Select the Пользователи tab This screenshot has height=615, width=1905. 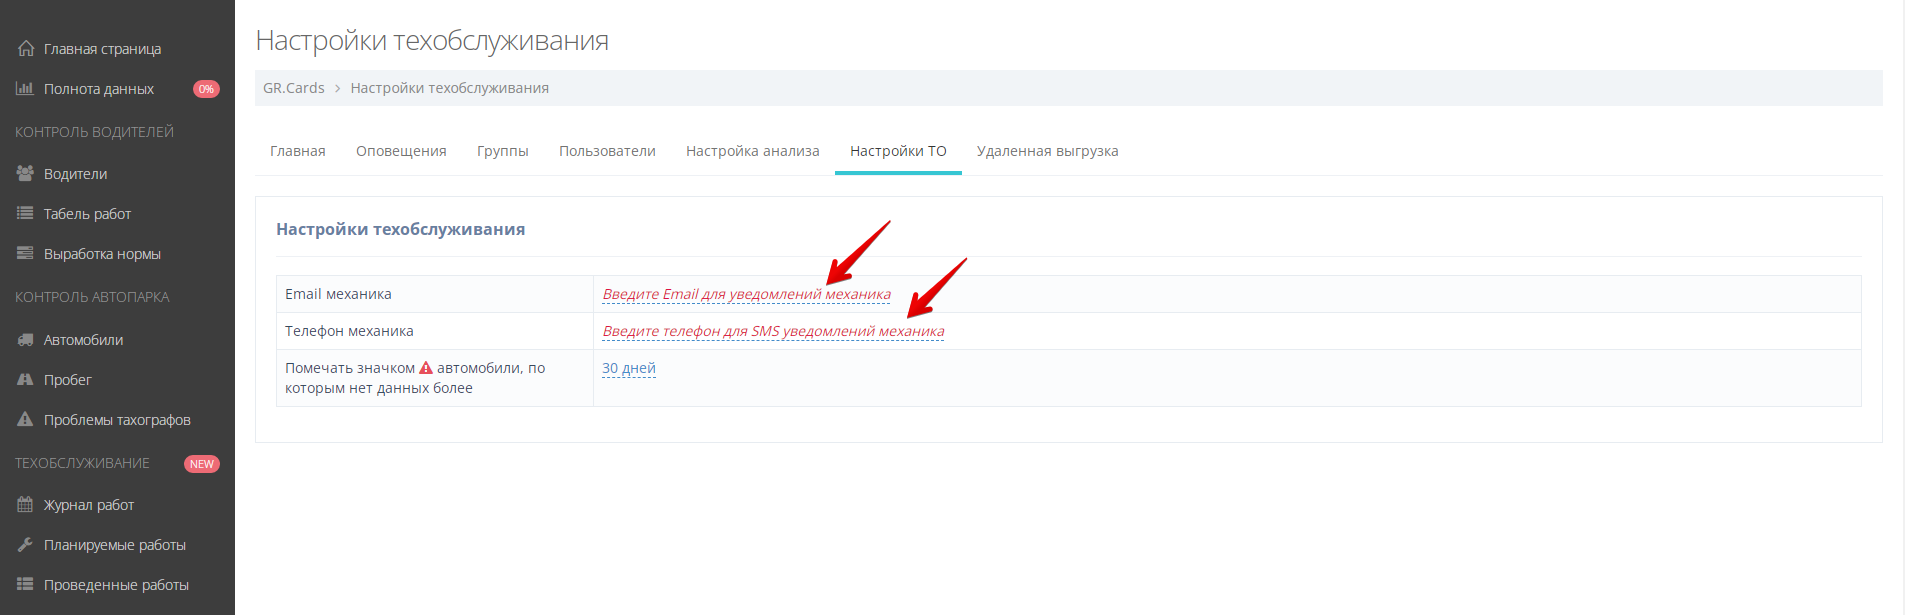click(x=607, y=151)
